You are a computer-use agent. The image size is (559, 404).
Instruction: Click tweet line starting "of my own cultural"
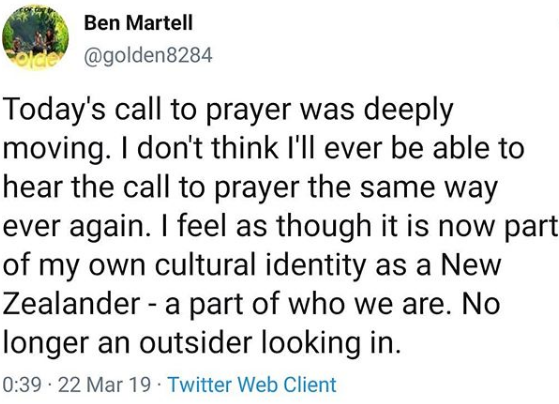coord(252,266)
